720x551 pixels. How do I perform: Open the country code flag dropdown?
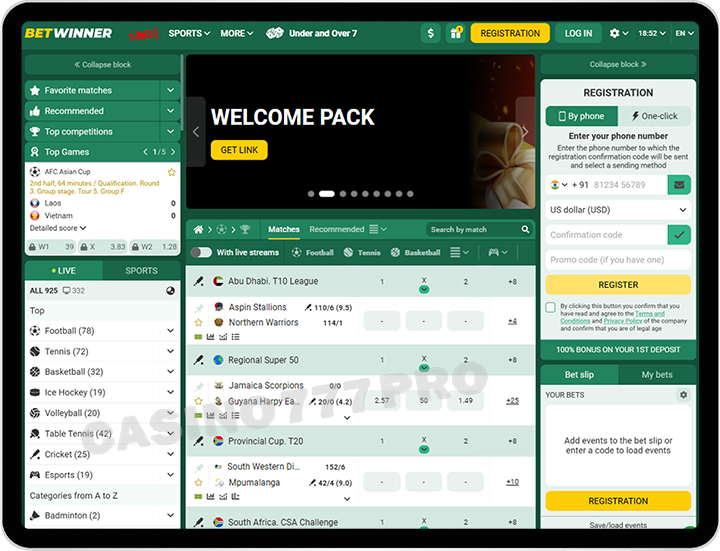pos(559,185)
